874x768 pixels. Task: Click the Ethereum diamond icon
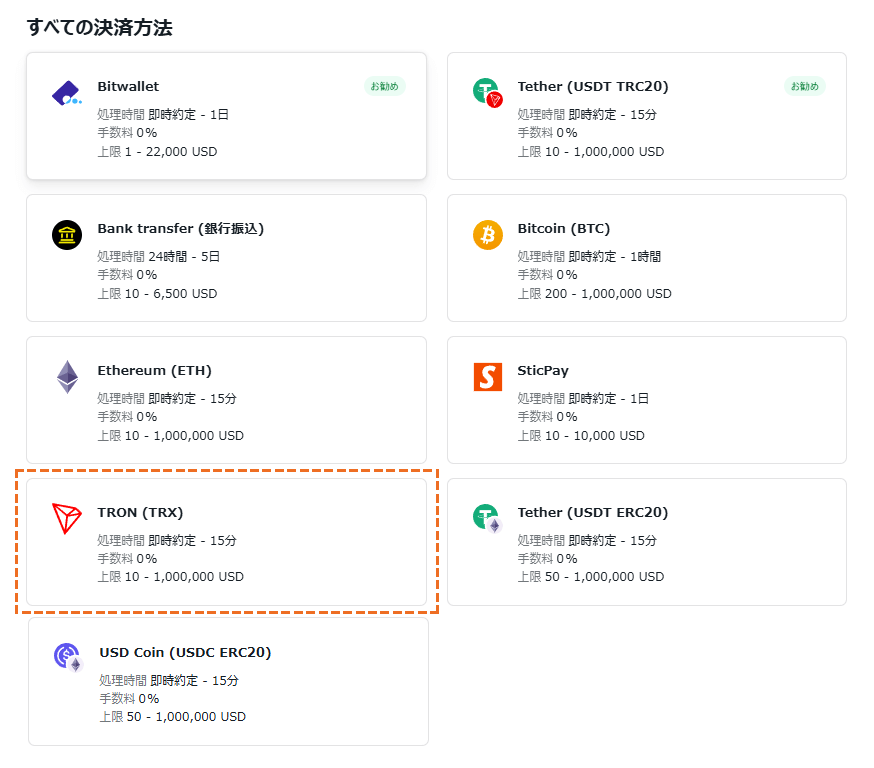[x=67, y=377]
